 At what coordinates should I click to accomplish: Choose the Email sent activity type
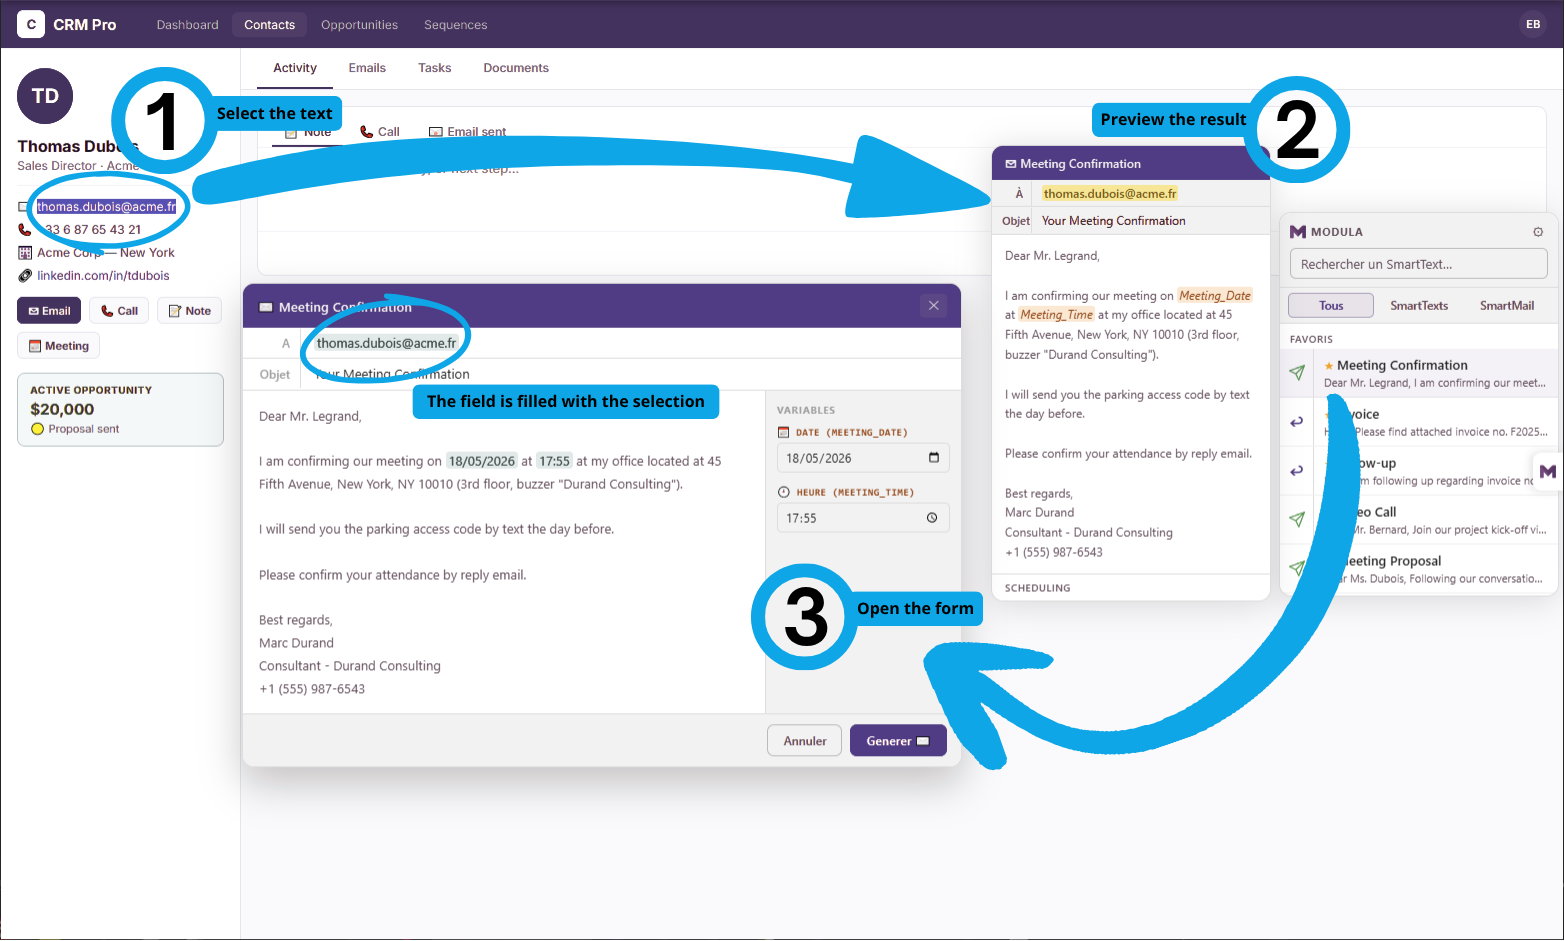pyautogui.click(x=467, y=132)
